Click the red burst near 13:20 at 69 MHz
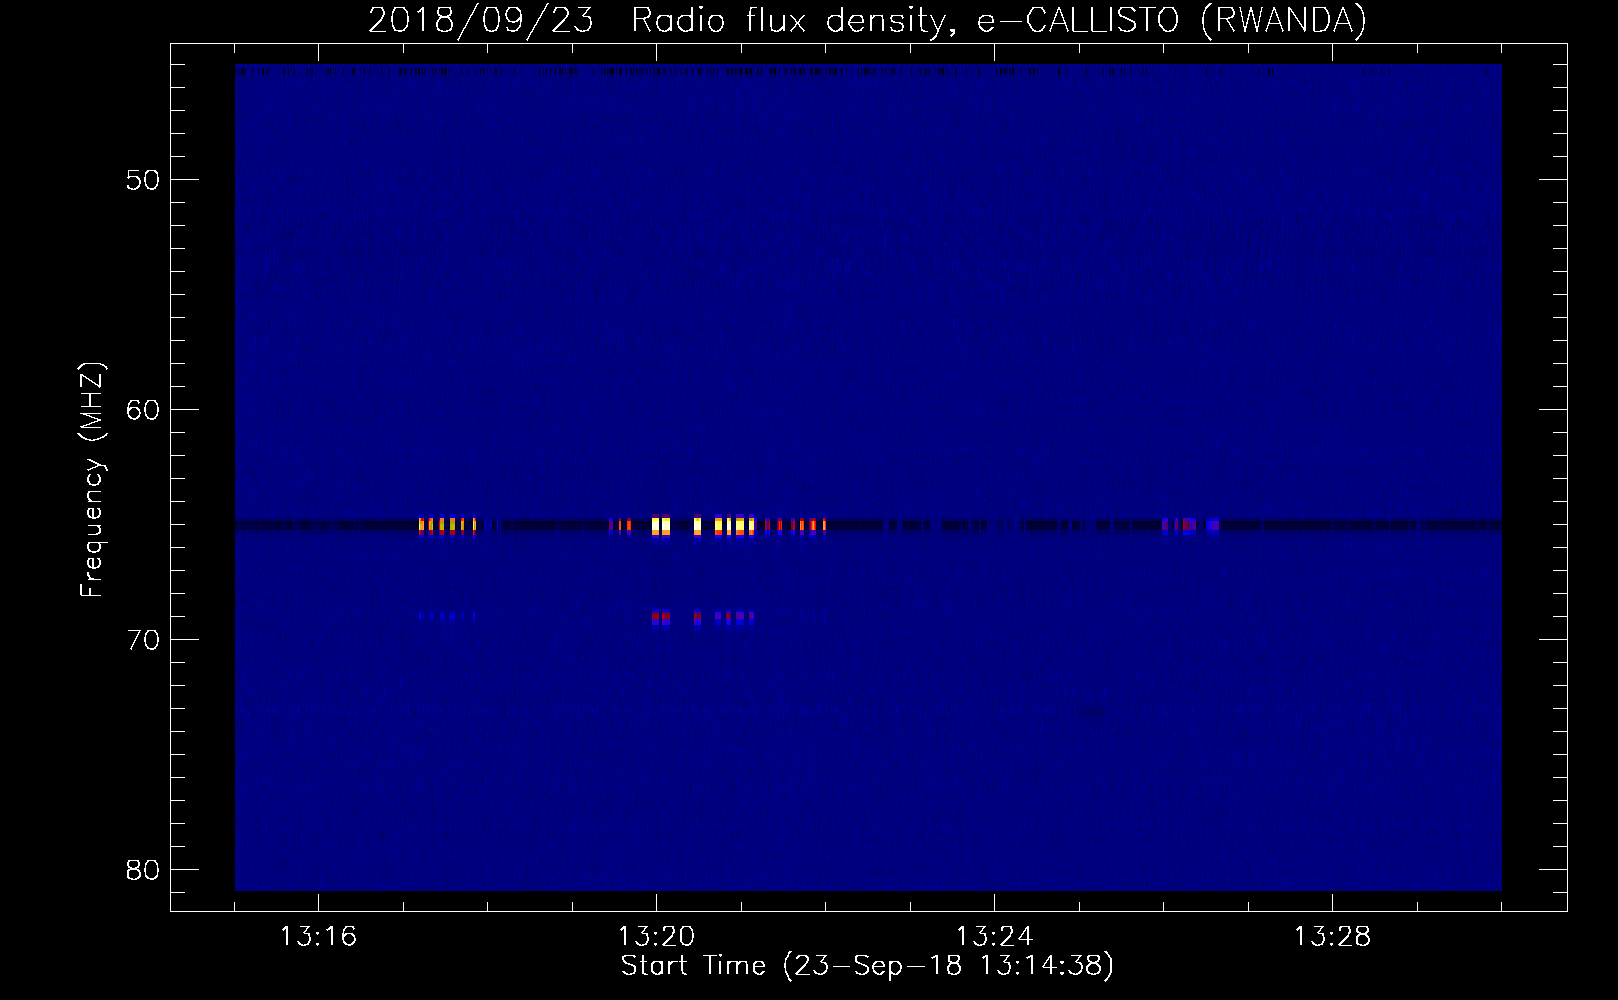The width and height of the screenshot is (1618, 1000). pyautogui.click(x=661, y=618)
